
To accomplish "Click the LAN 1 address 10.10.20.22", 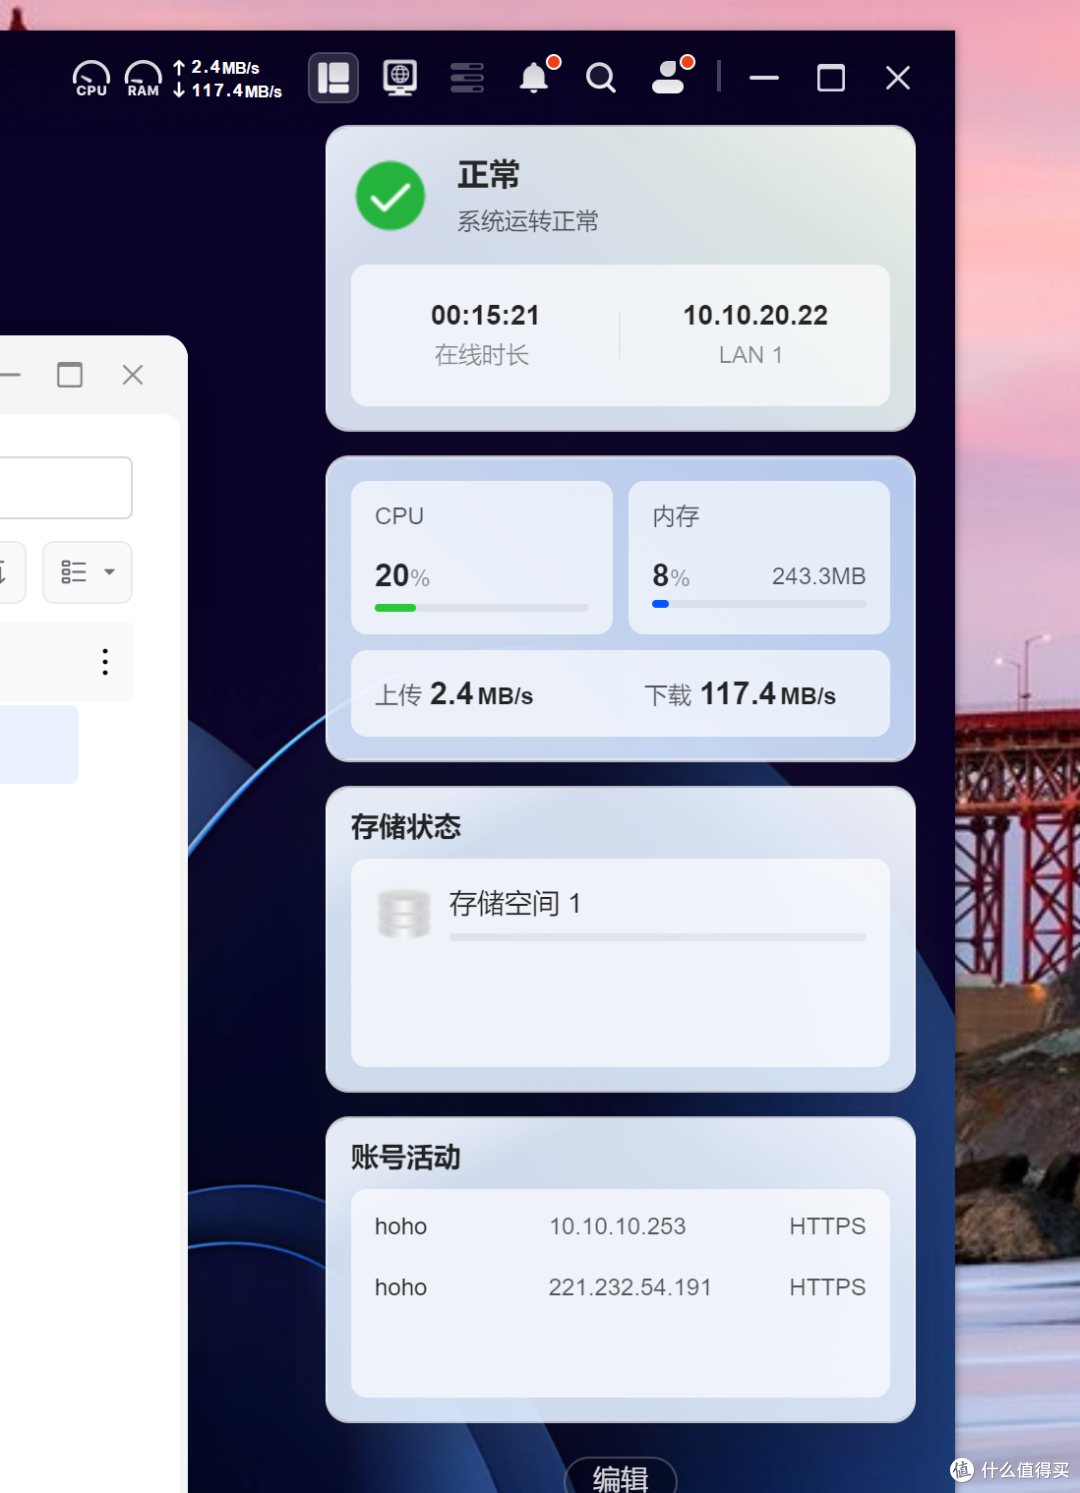I will (755, 316).
